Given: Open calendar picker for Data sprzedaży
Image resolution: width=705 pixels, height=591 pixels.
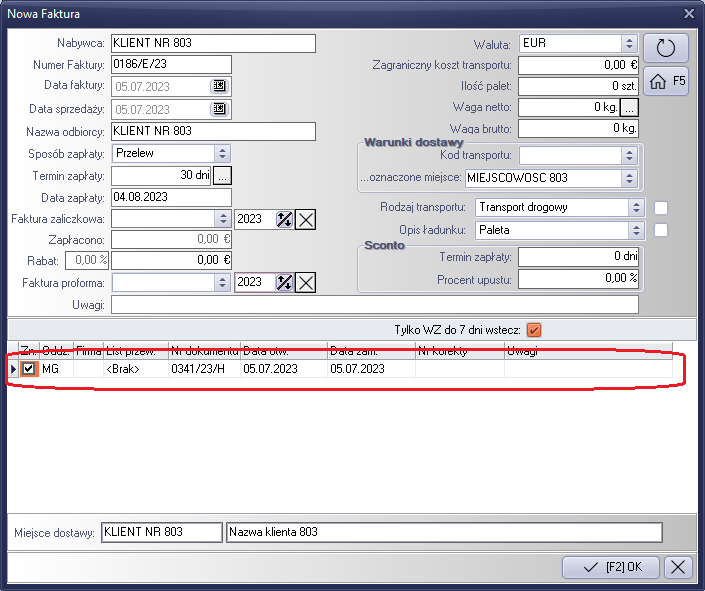Looking at the screenshot, I should [219, 109].
